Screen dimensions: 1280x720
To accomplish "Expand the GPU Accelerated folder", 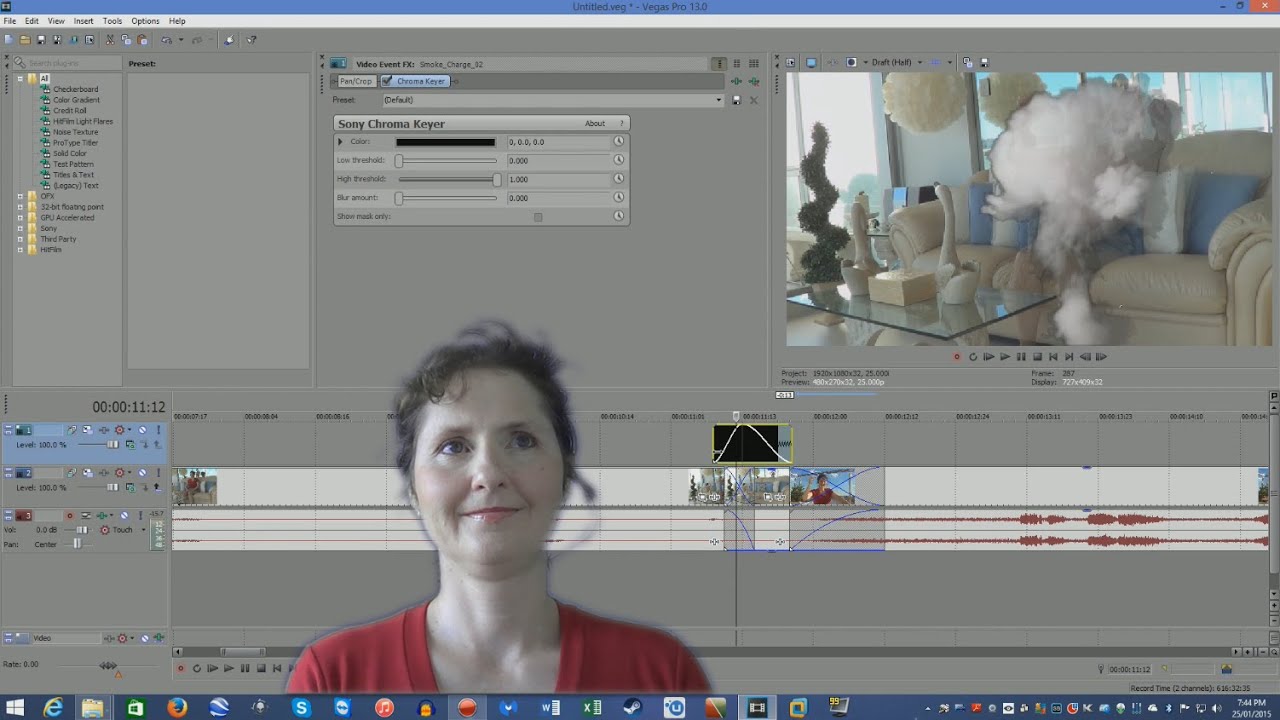I will pyautogui.click(x=20, y=217).
